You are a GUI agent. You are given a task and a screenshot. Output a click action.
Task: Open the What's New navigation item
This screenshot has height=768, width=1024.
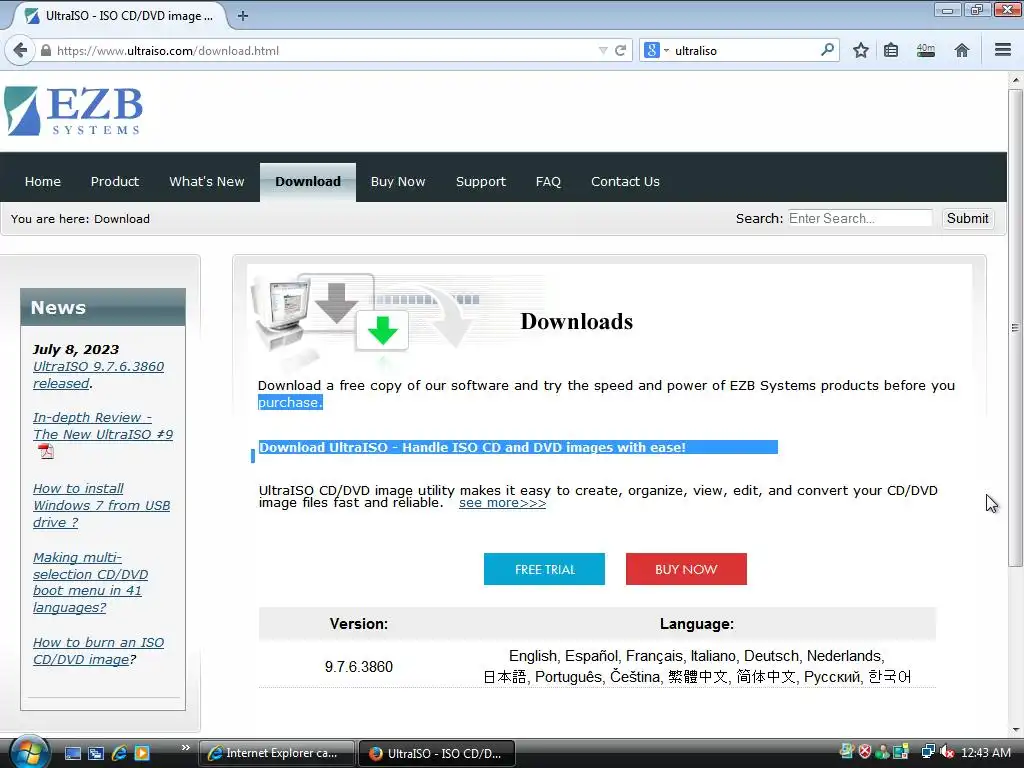206,182
